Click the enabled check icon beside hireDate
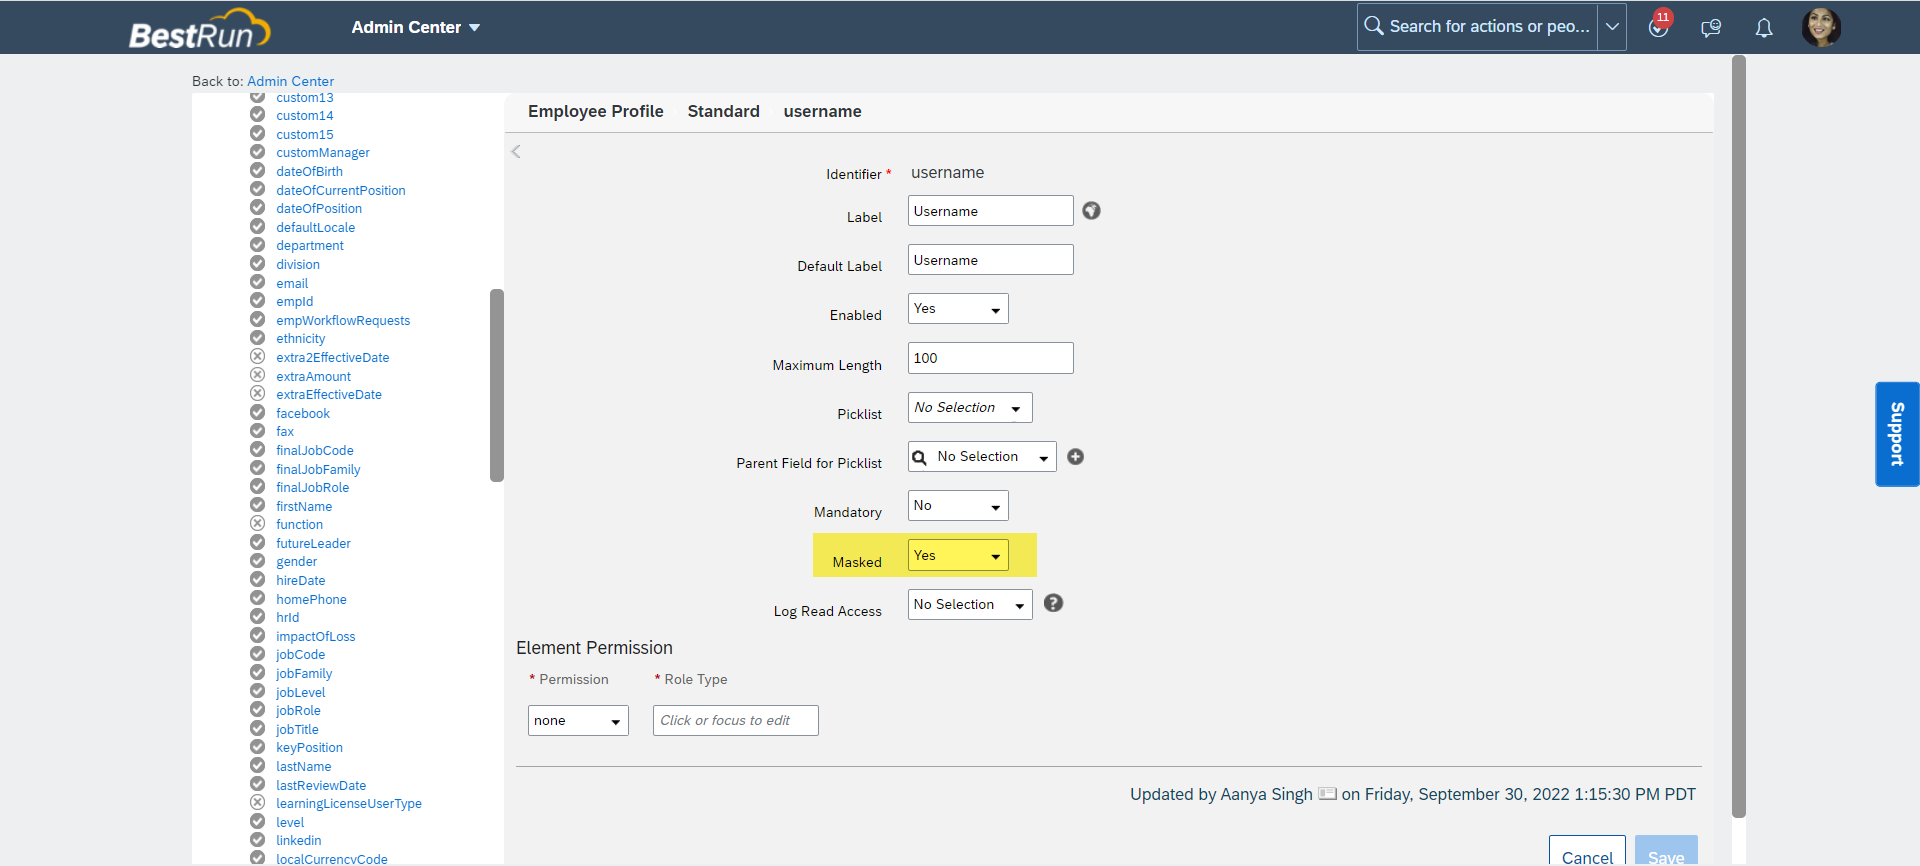The width and height of the screenshot is (1920, 866). pos(257,580)
